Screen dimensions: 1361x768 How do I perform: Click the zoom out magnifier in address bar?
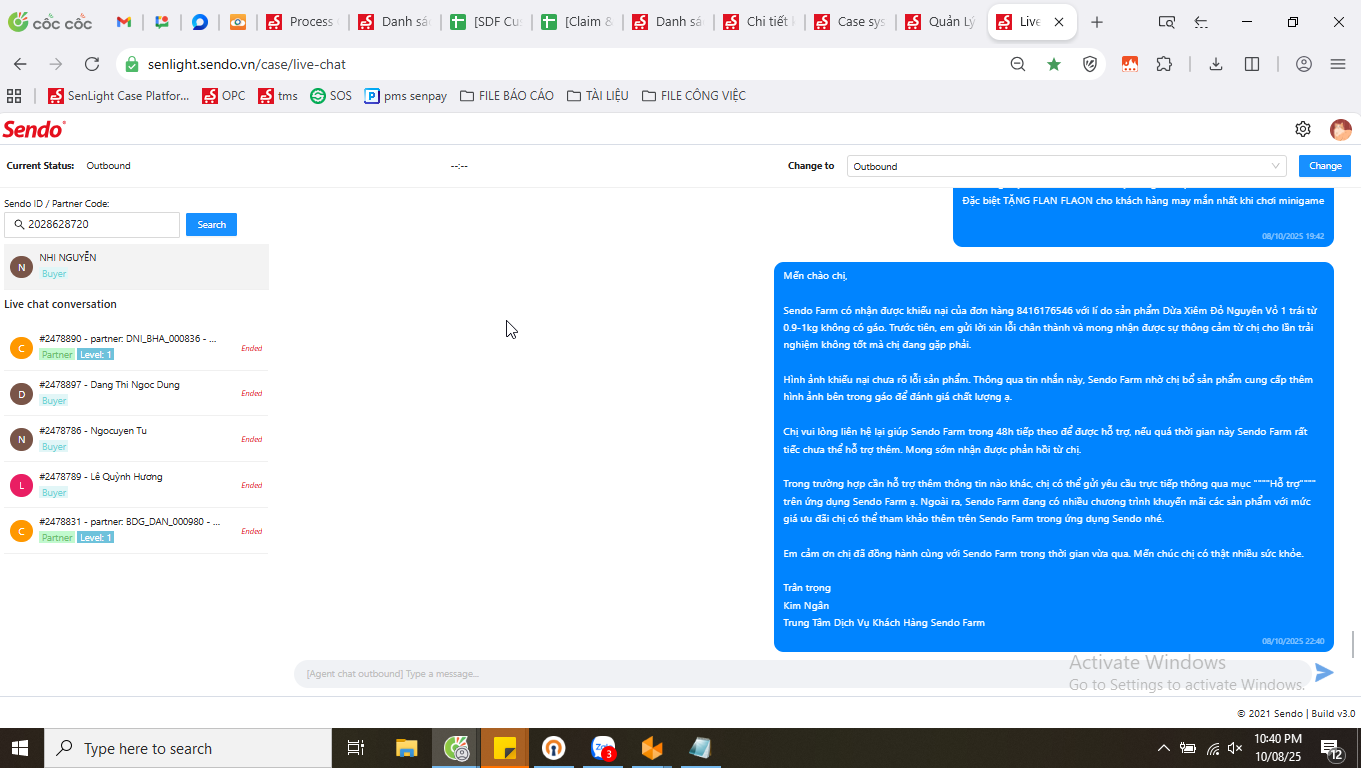1018,64
